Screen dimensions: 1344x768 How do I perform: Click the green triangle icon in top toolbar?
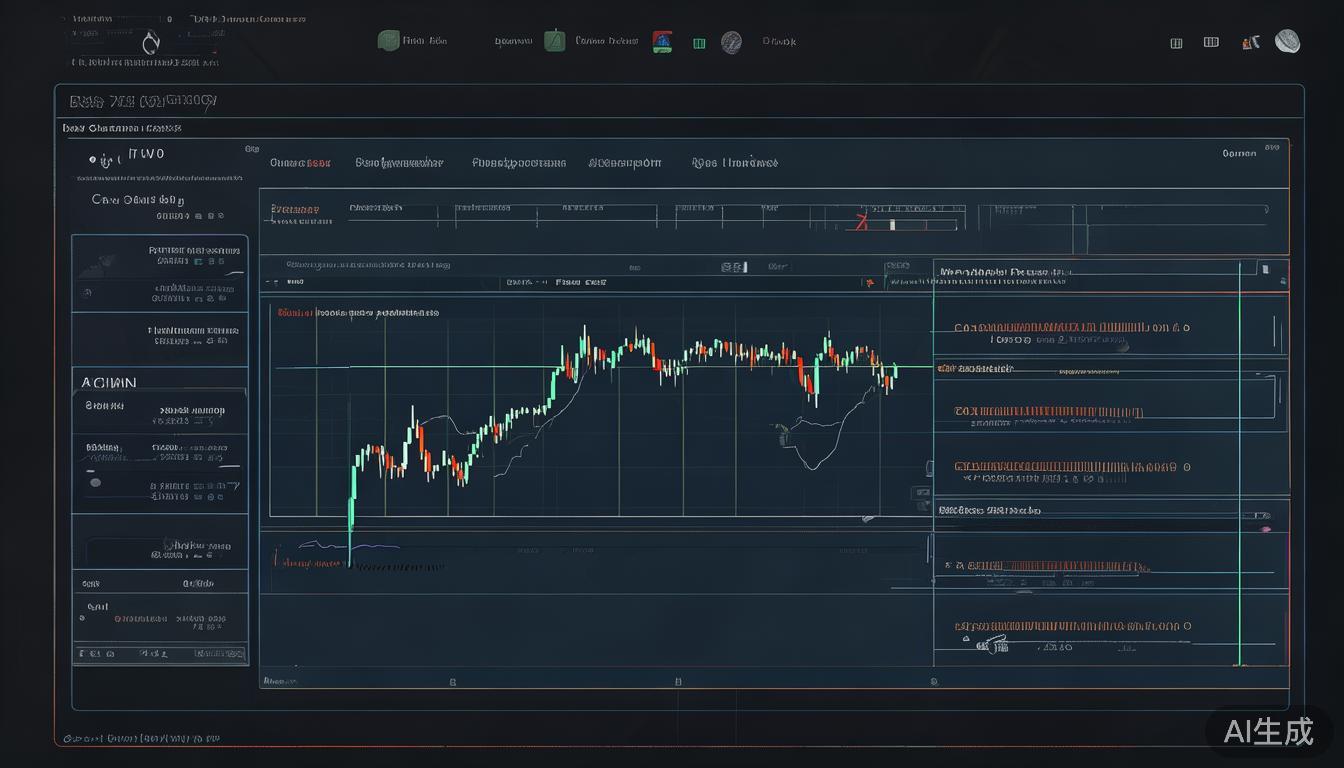pos(555,41)
